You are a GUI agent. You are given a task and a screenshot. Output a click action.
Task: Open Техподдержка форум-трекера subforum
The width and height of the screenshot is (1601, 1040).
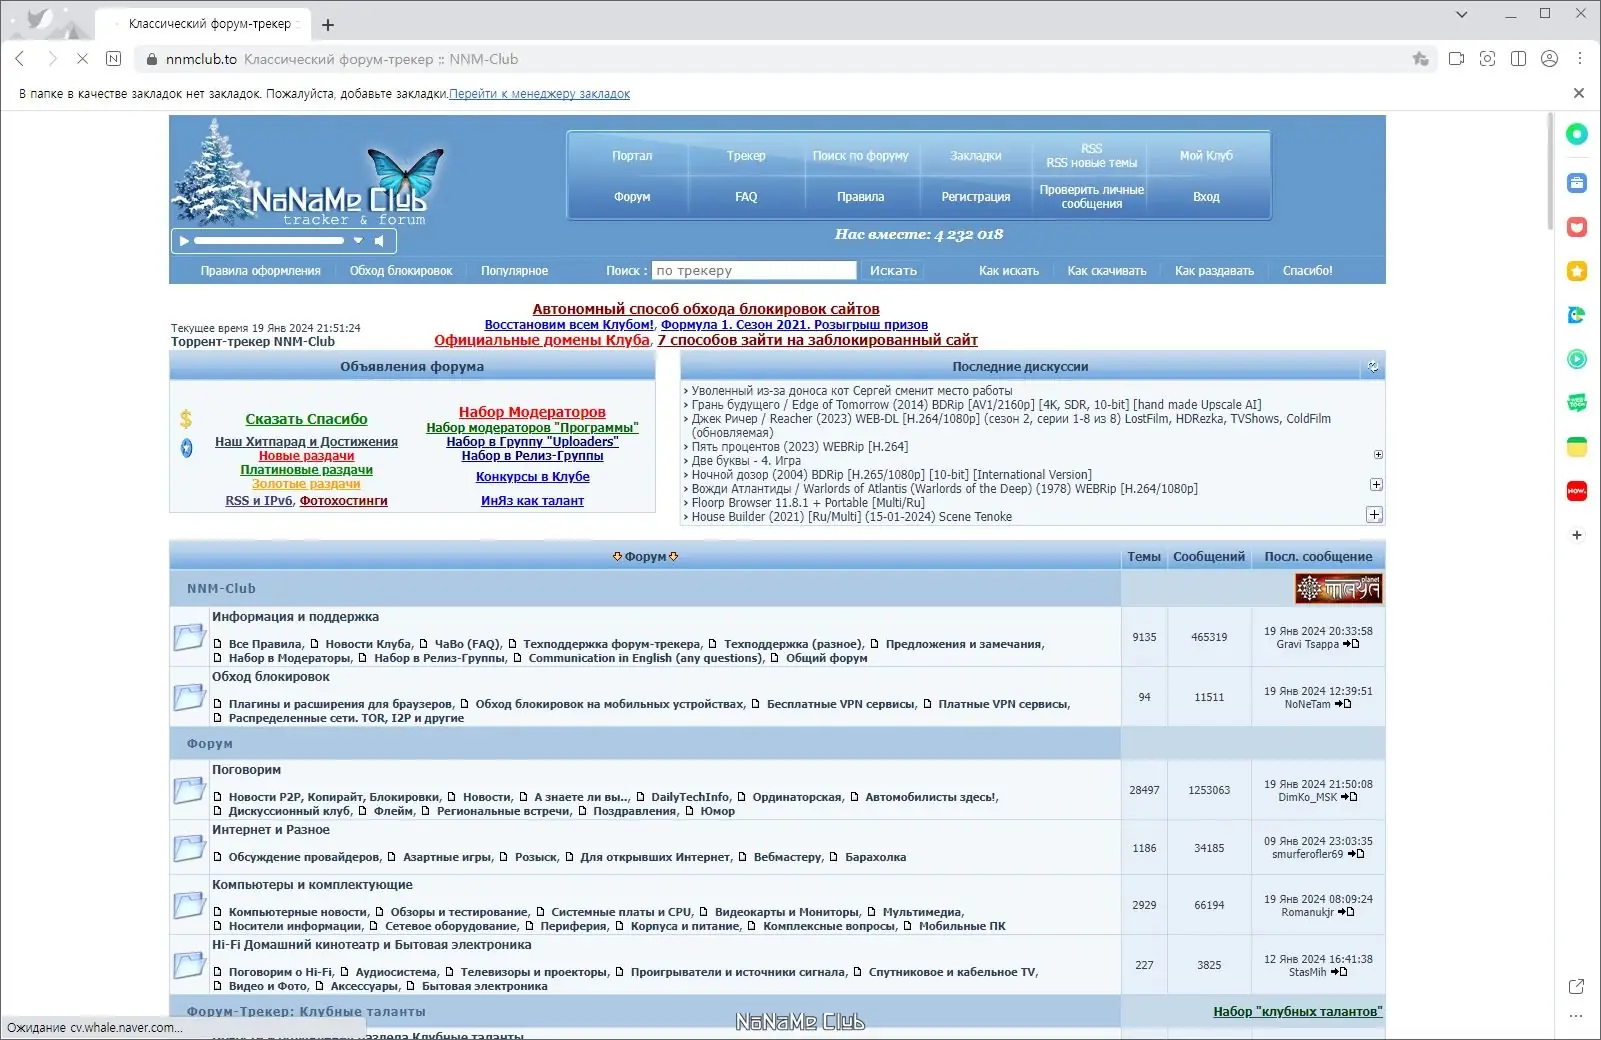coord(611,644)
